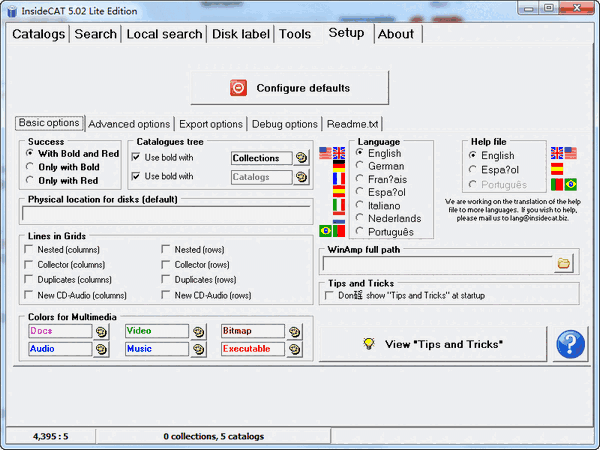The width and height of the screenshot is (600, 450).
Task: Click the French flag in Language list
Action: coord(339,179)
